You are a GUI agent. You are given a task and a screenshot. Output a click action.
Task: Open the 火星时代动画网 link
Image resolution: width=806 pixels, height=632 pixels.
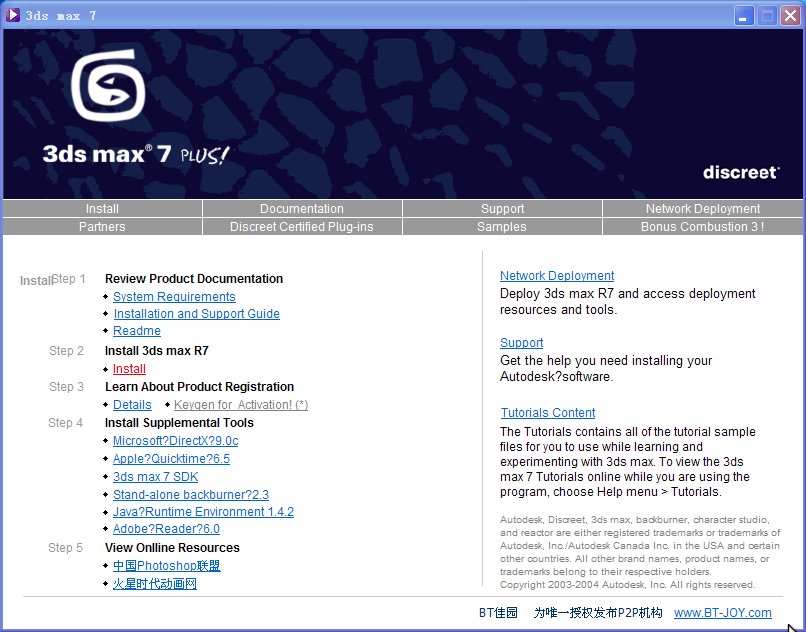click(155, 584)
